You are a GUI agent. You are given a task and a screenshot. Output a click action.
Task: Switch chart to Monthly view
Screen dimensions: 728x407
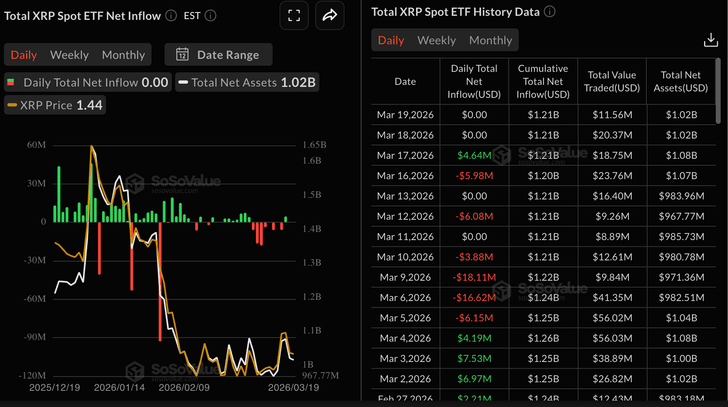click(x=124, y=55)
